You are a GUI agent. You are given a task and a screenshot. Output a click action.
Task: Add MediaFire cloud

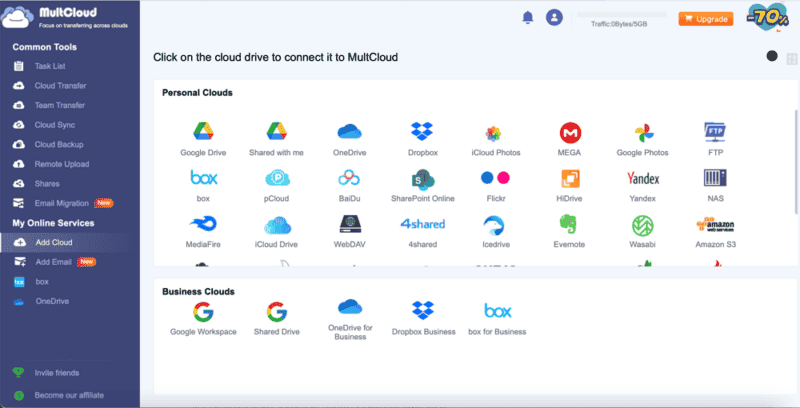coord(203,223)
